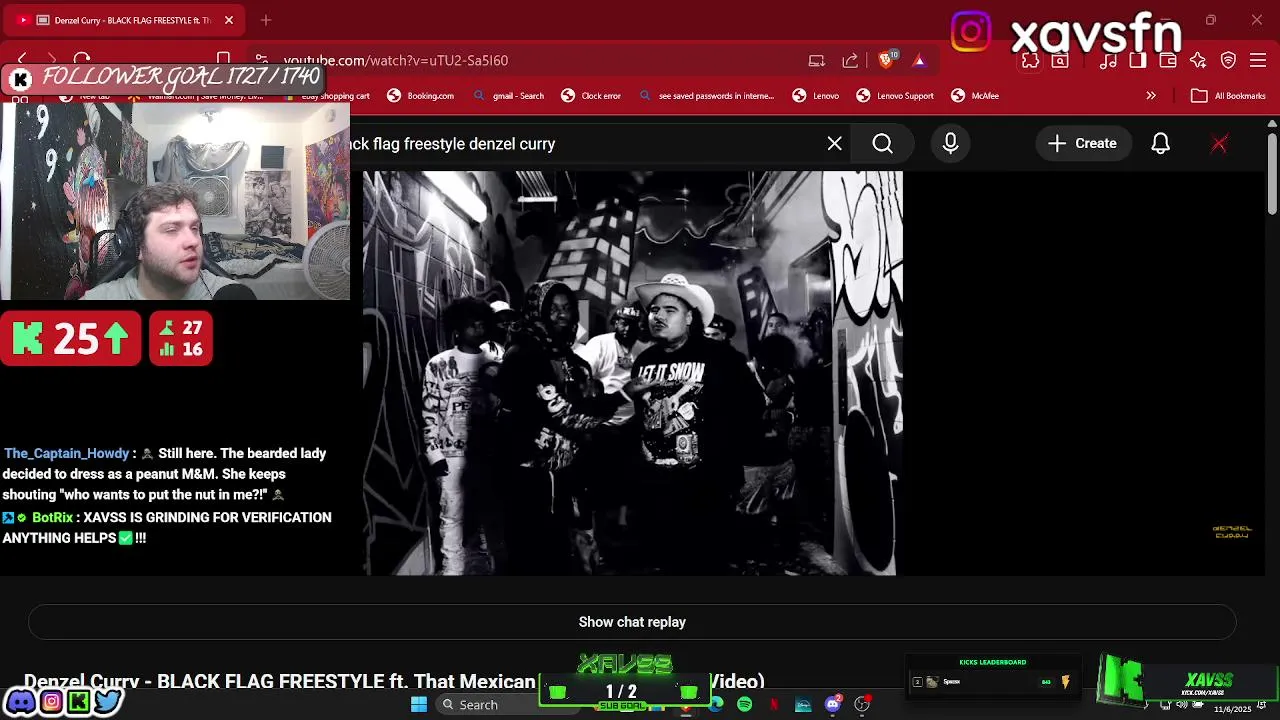
Task: Open Leo AI sparkle icon
Action: coord(1198,60)
